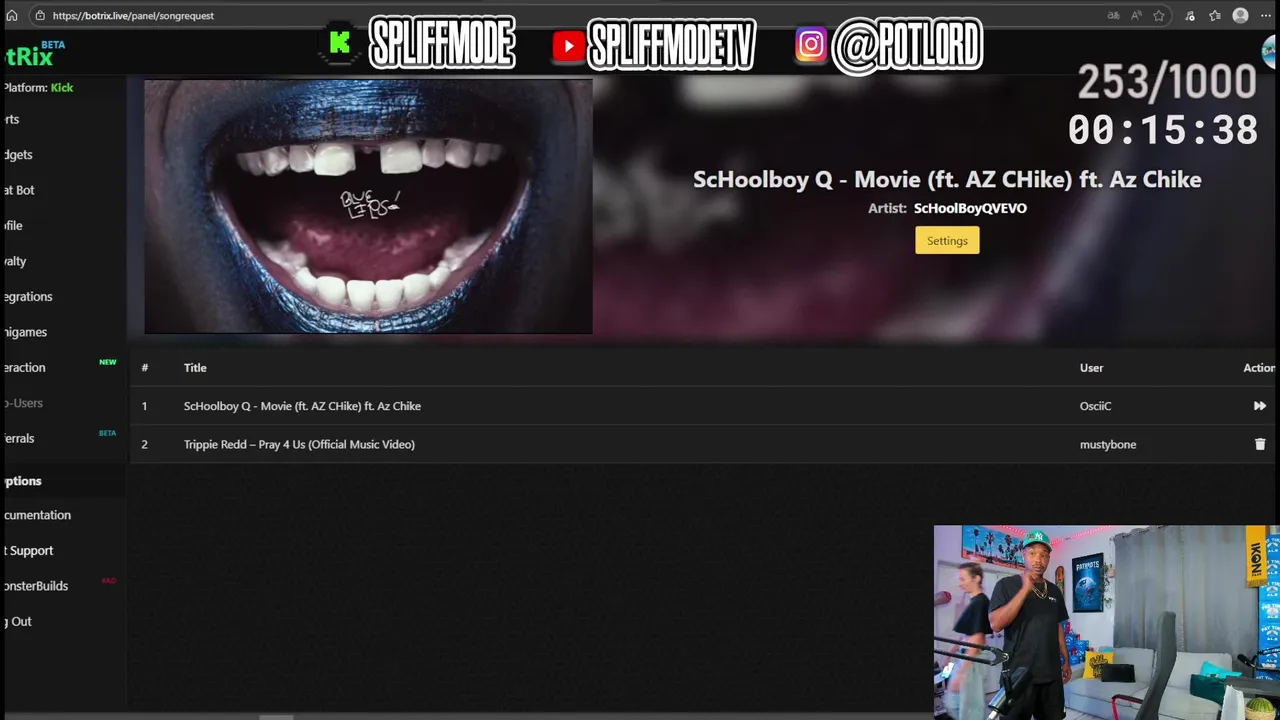Click the ScHoolBoyQVEVO artist name

(970, 208)
